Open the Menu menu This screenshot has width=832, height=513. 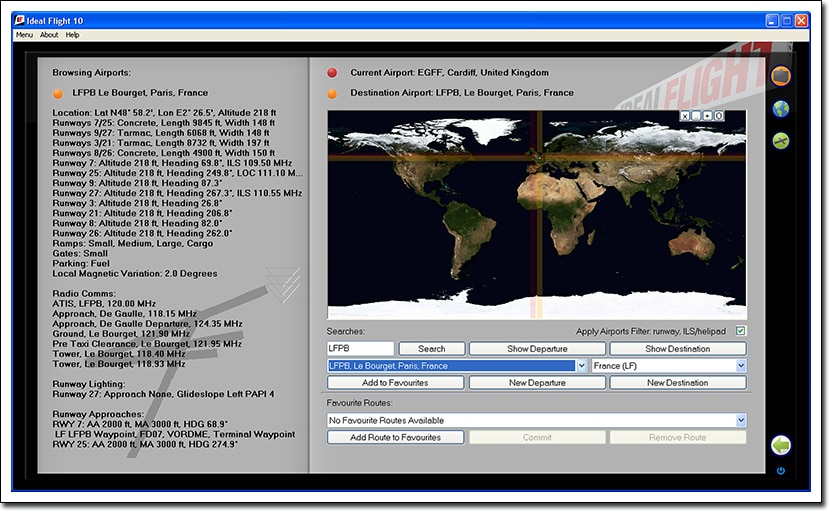(24, 35)
